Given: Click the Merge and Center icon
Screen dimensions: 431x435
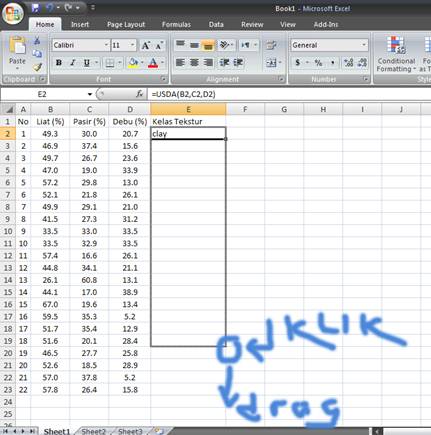Looking at the screenshot, I should click(273, 63).
